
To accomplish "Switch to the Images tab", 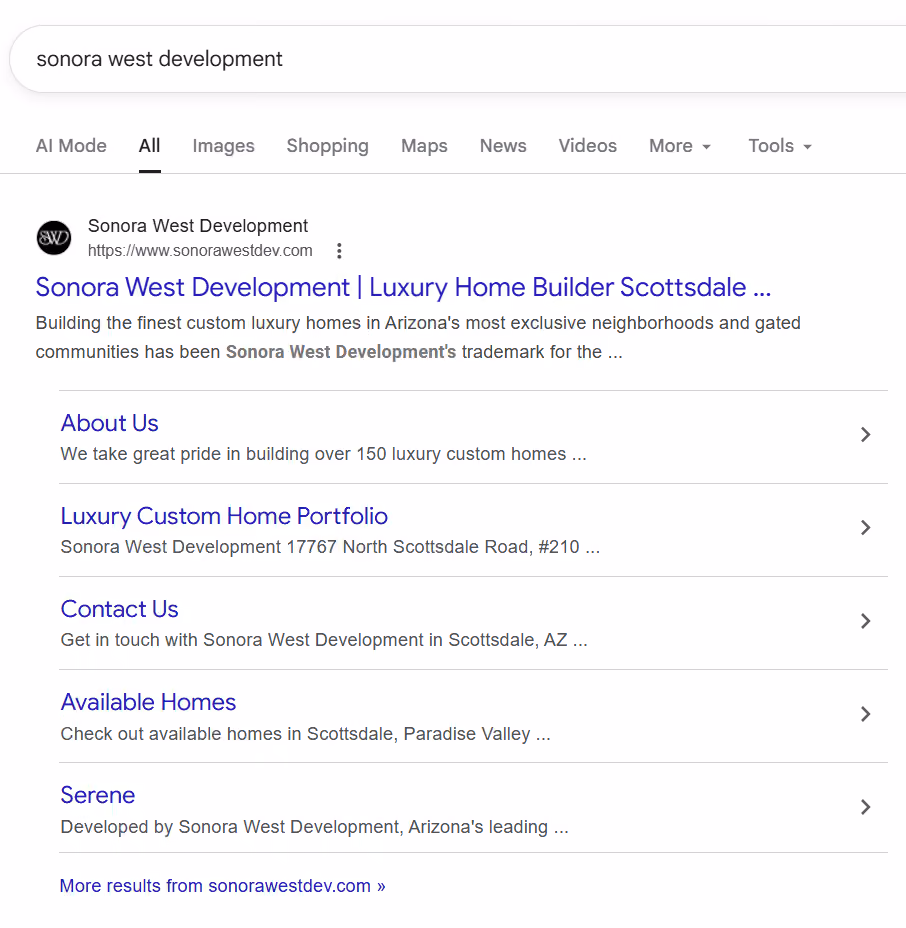I will (223, 146).
